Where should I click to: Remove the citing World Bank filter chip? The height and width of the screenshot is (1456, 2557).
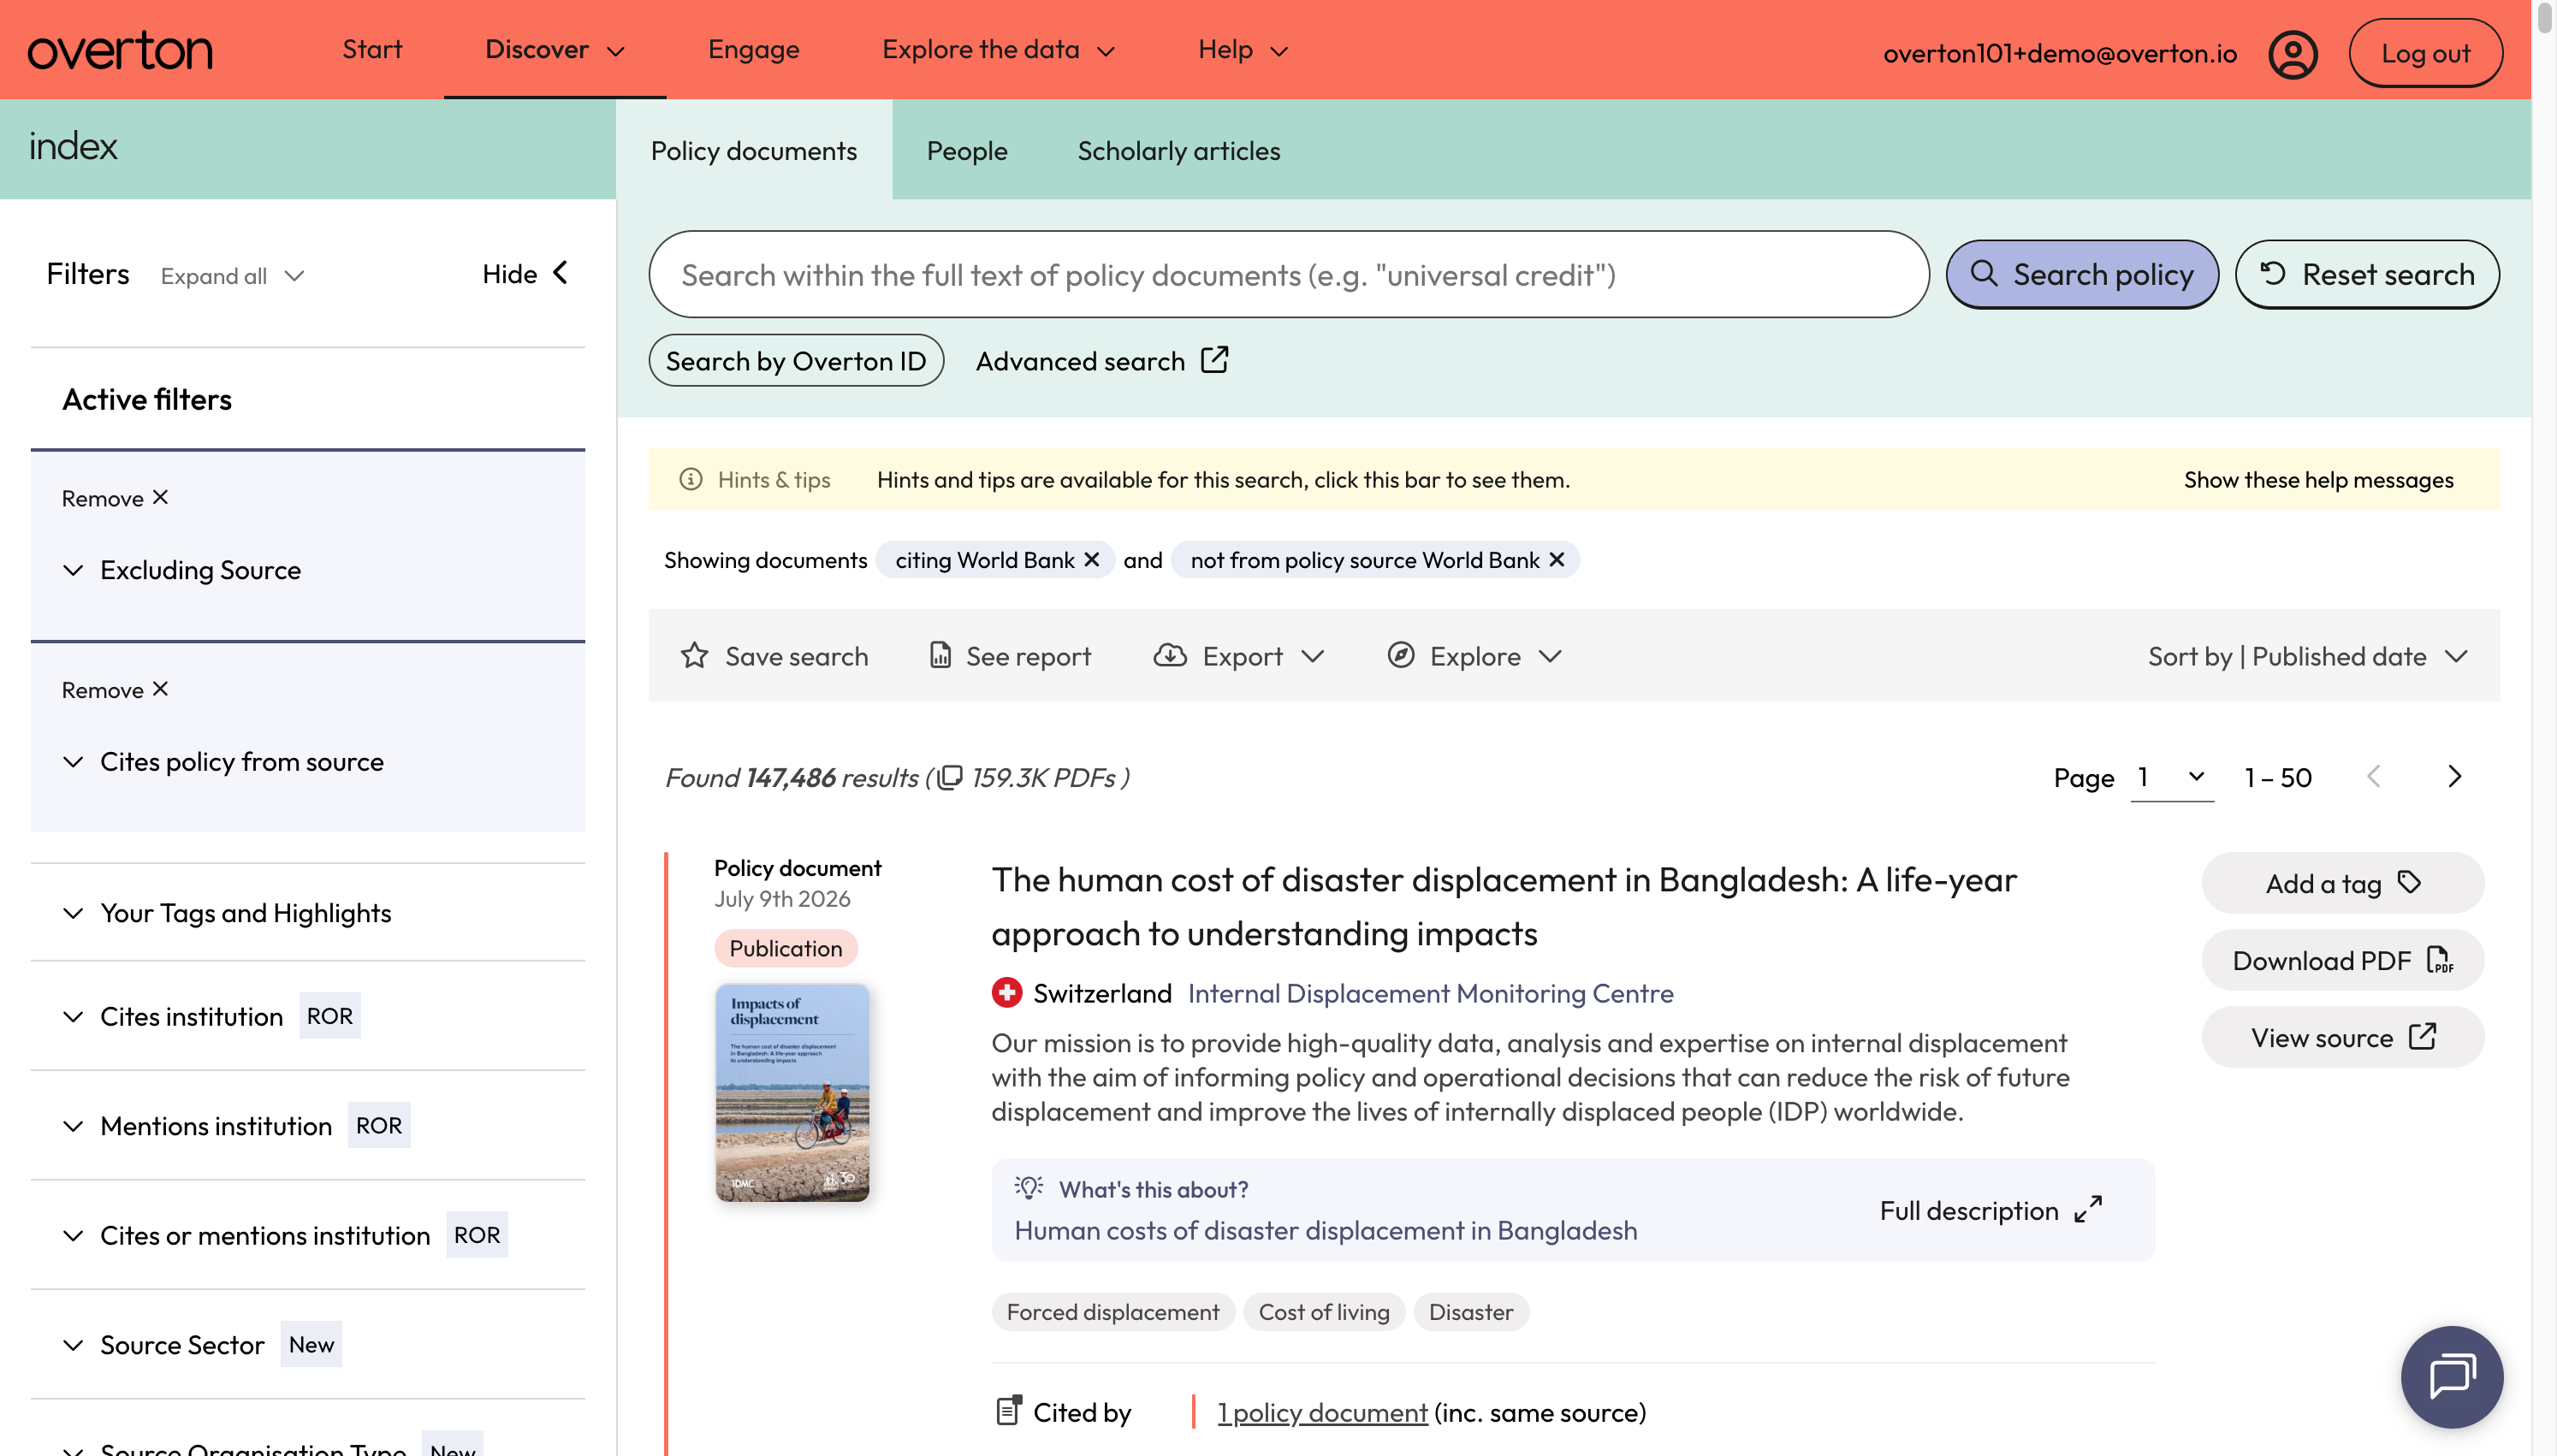pos(1091,560)
